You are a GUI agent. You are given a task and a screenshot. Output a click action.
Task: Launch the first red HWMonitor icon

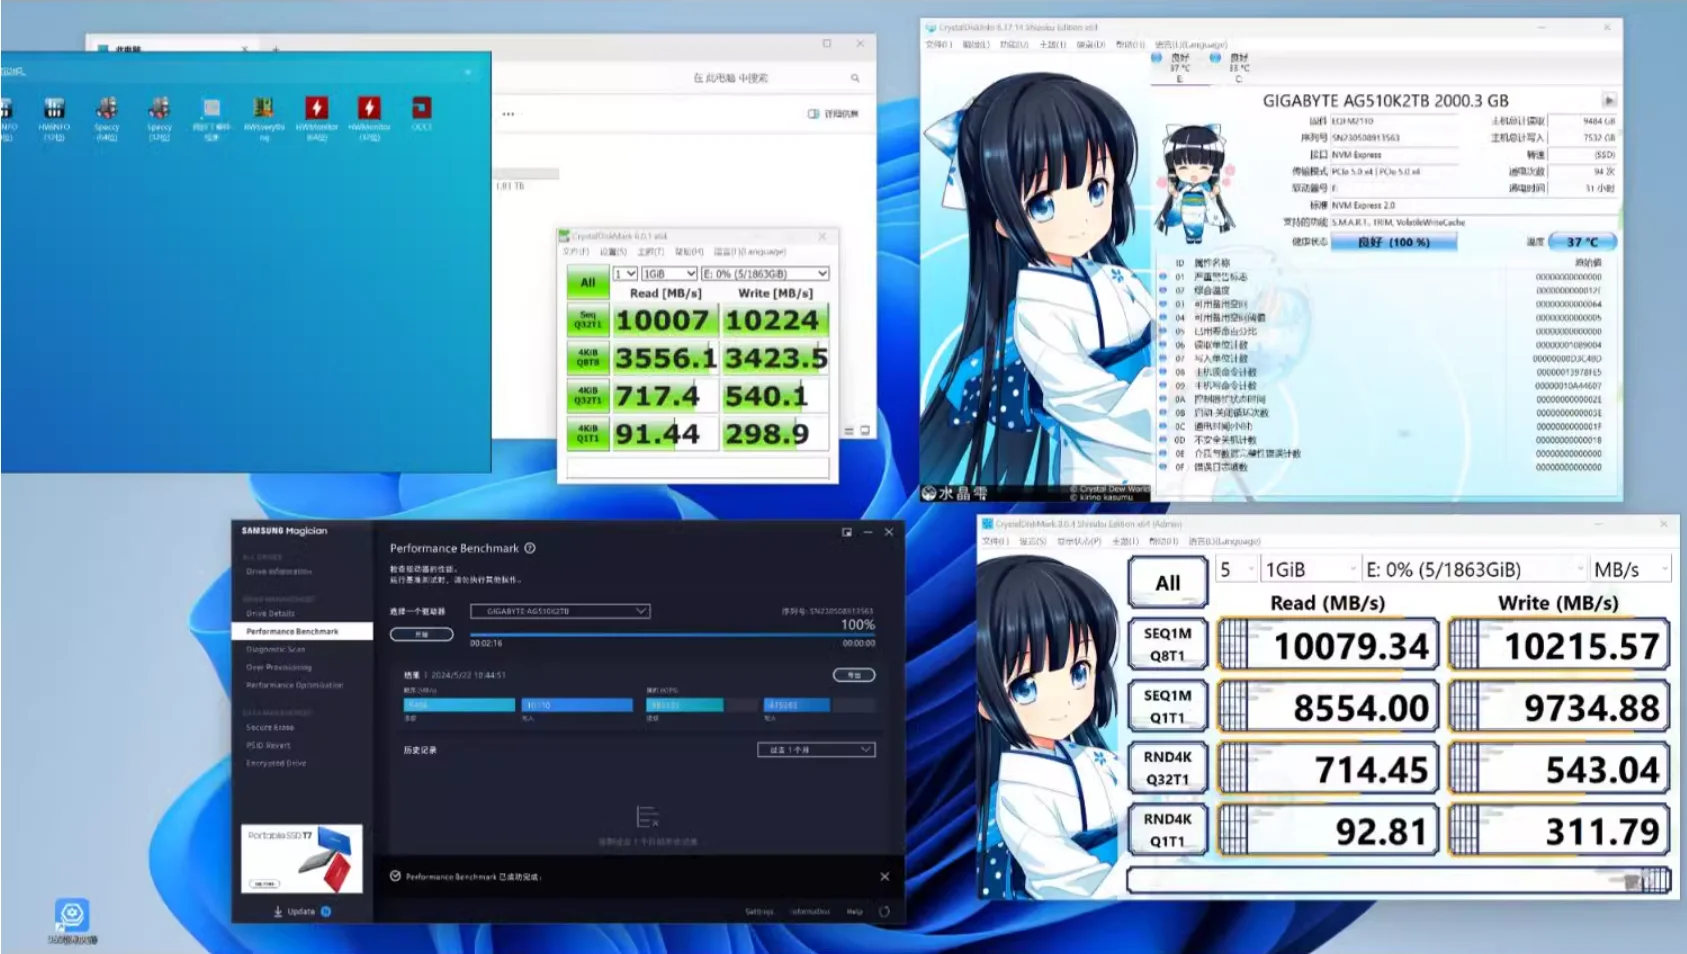tap(316, 109)
